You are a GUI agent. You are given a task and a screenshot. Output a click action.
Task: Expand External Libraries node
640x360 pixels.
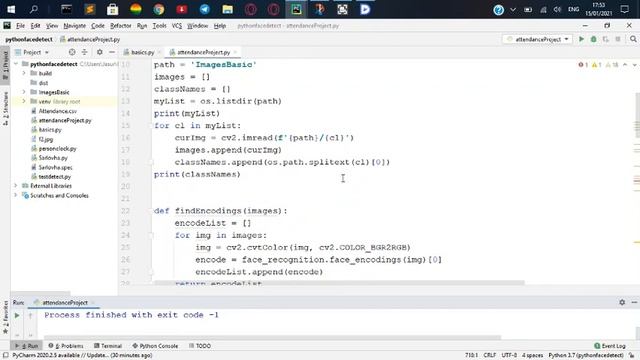pyautogui.click(x=16, y=186)
